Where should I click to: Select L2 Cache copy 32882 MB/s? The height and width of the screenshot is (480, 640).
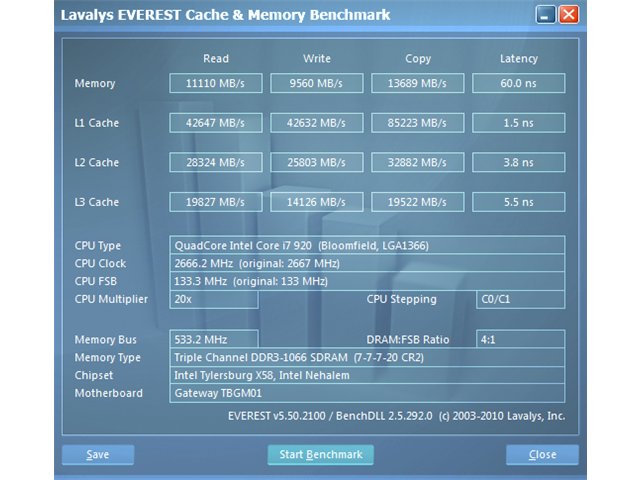click(417, 162)
